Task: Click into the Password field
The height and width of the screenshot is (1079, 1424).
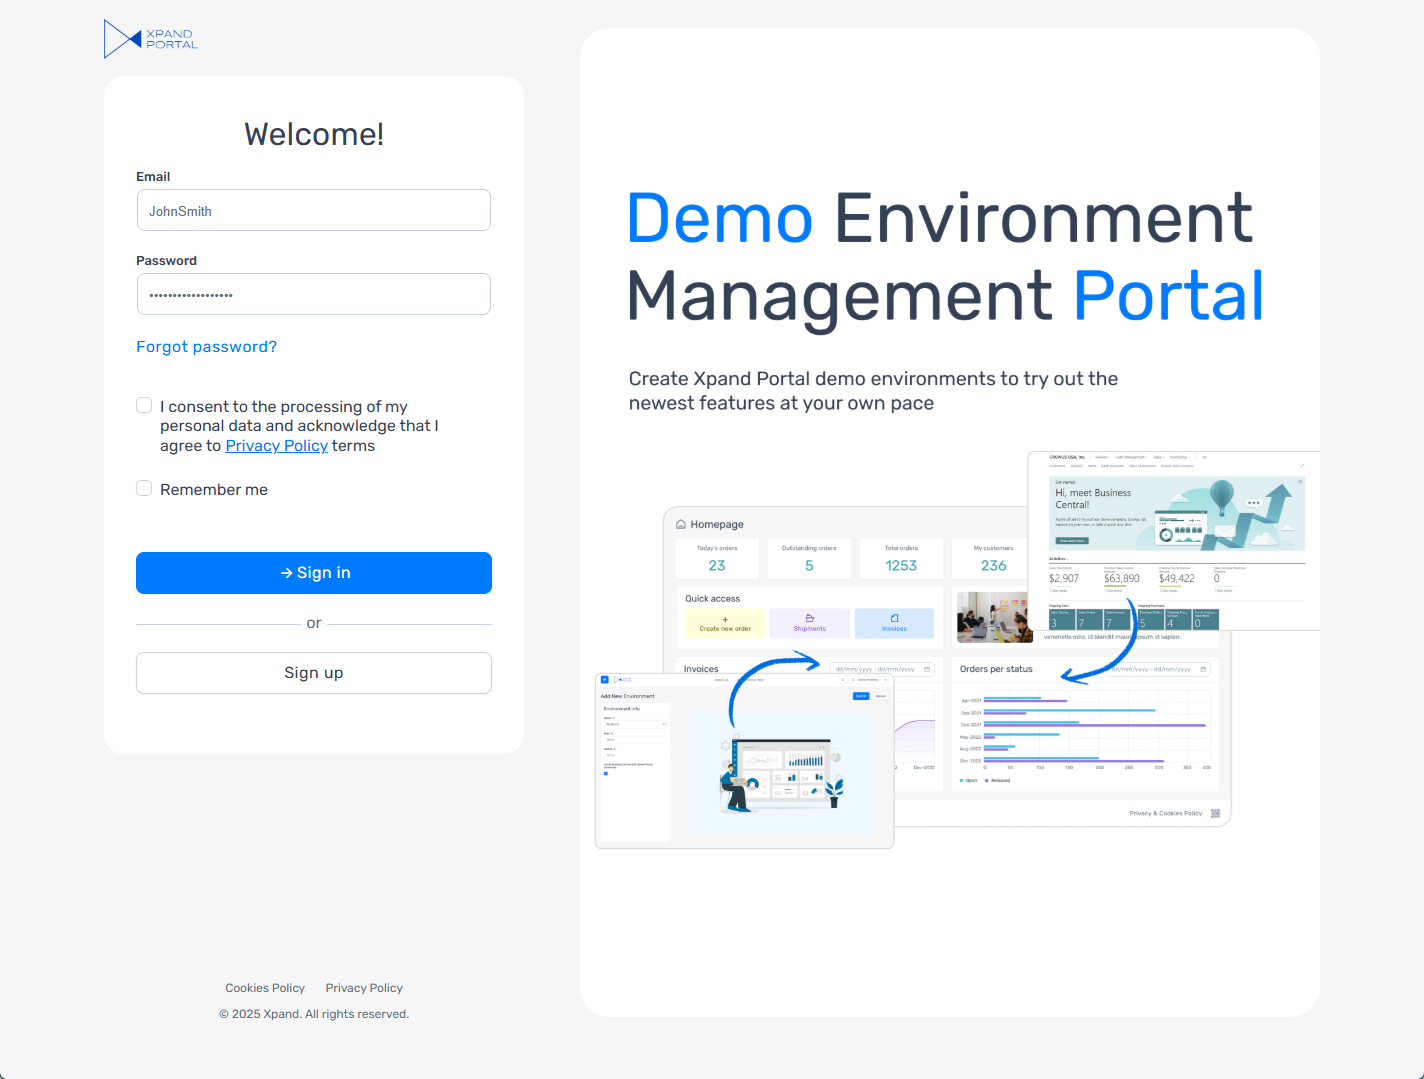Action: pyautogui.click(x=314, y=295)
